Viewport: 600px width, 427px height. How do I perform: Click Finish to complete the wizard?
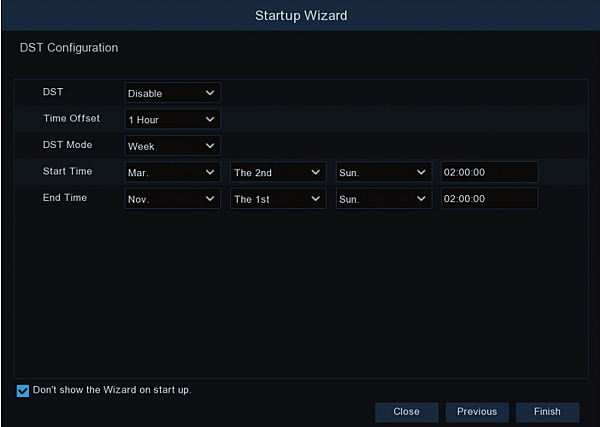(547, 411)
